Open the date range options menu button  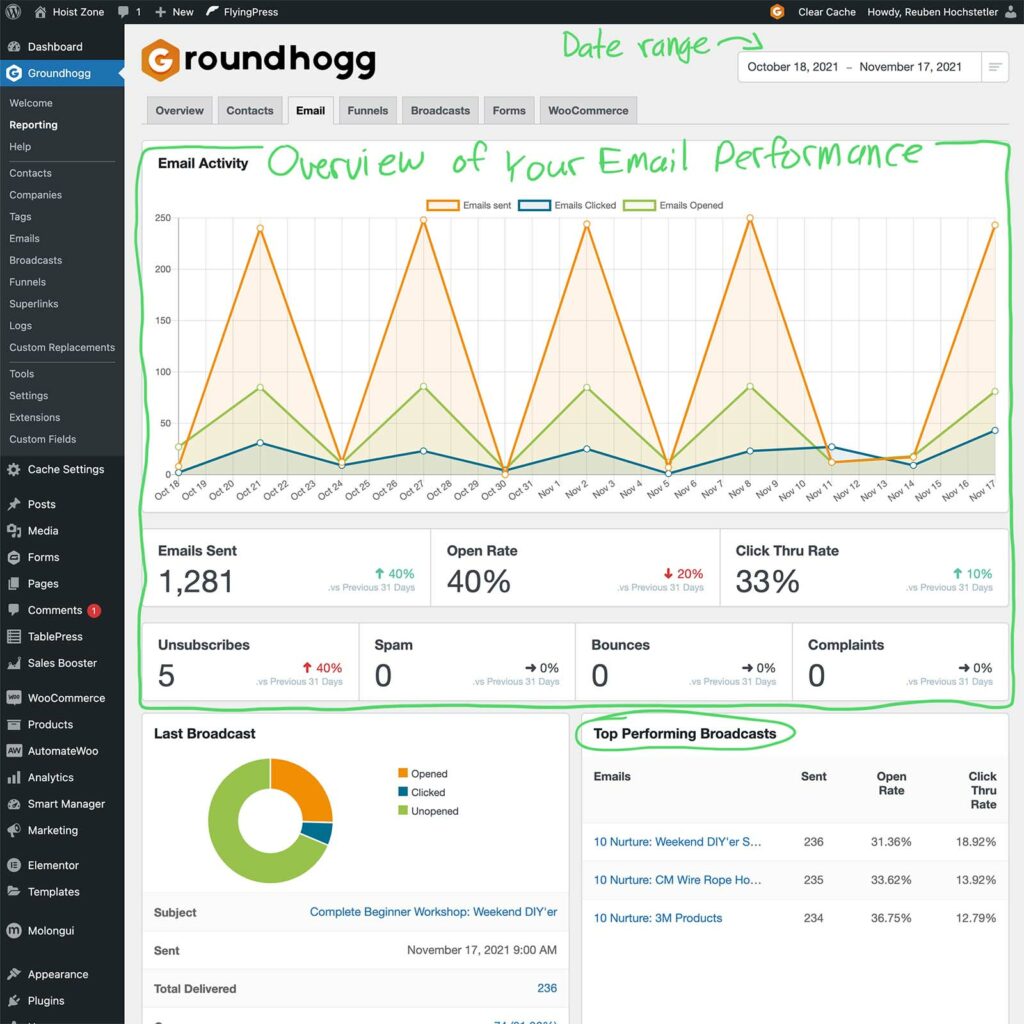(995, 67)
